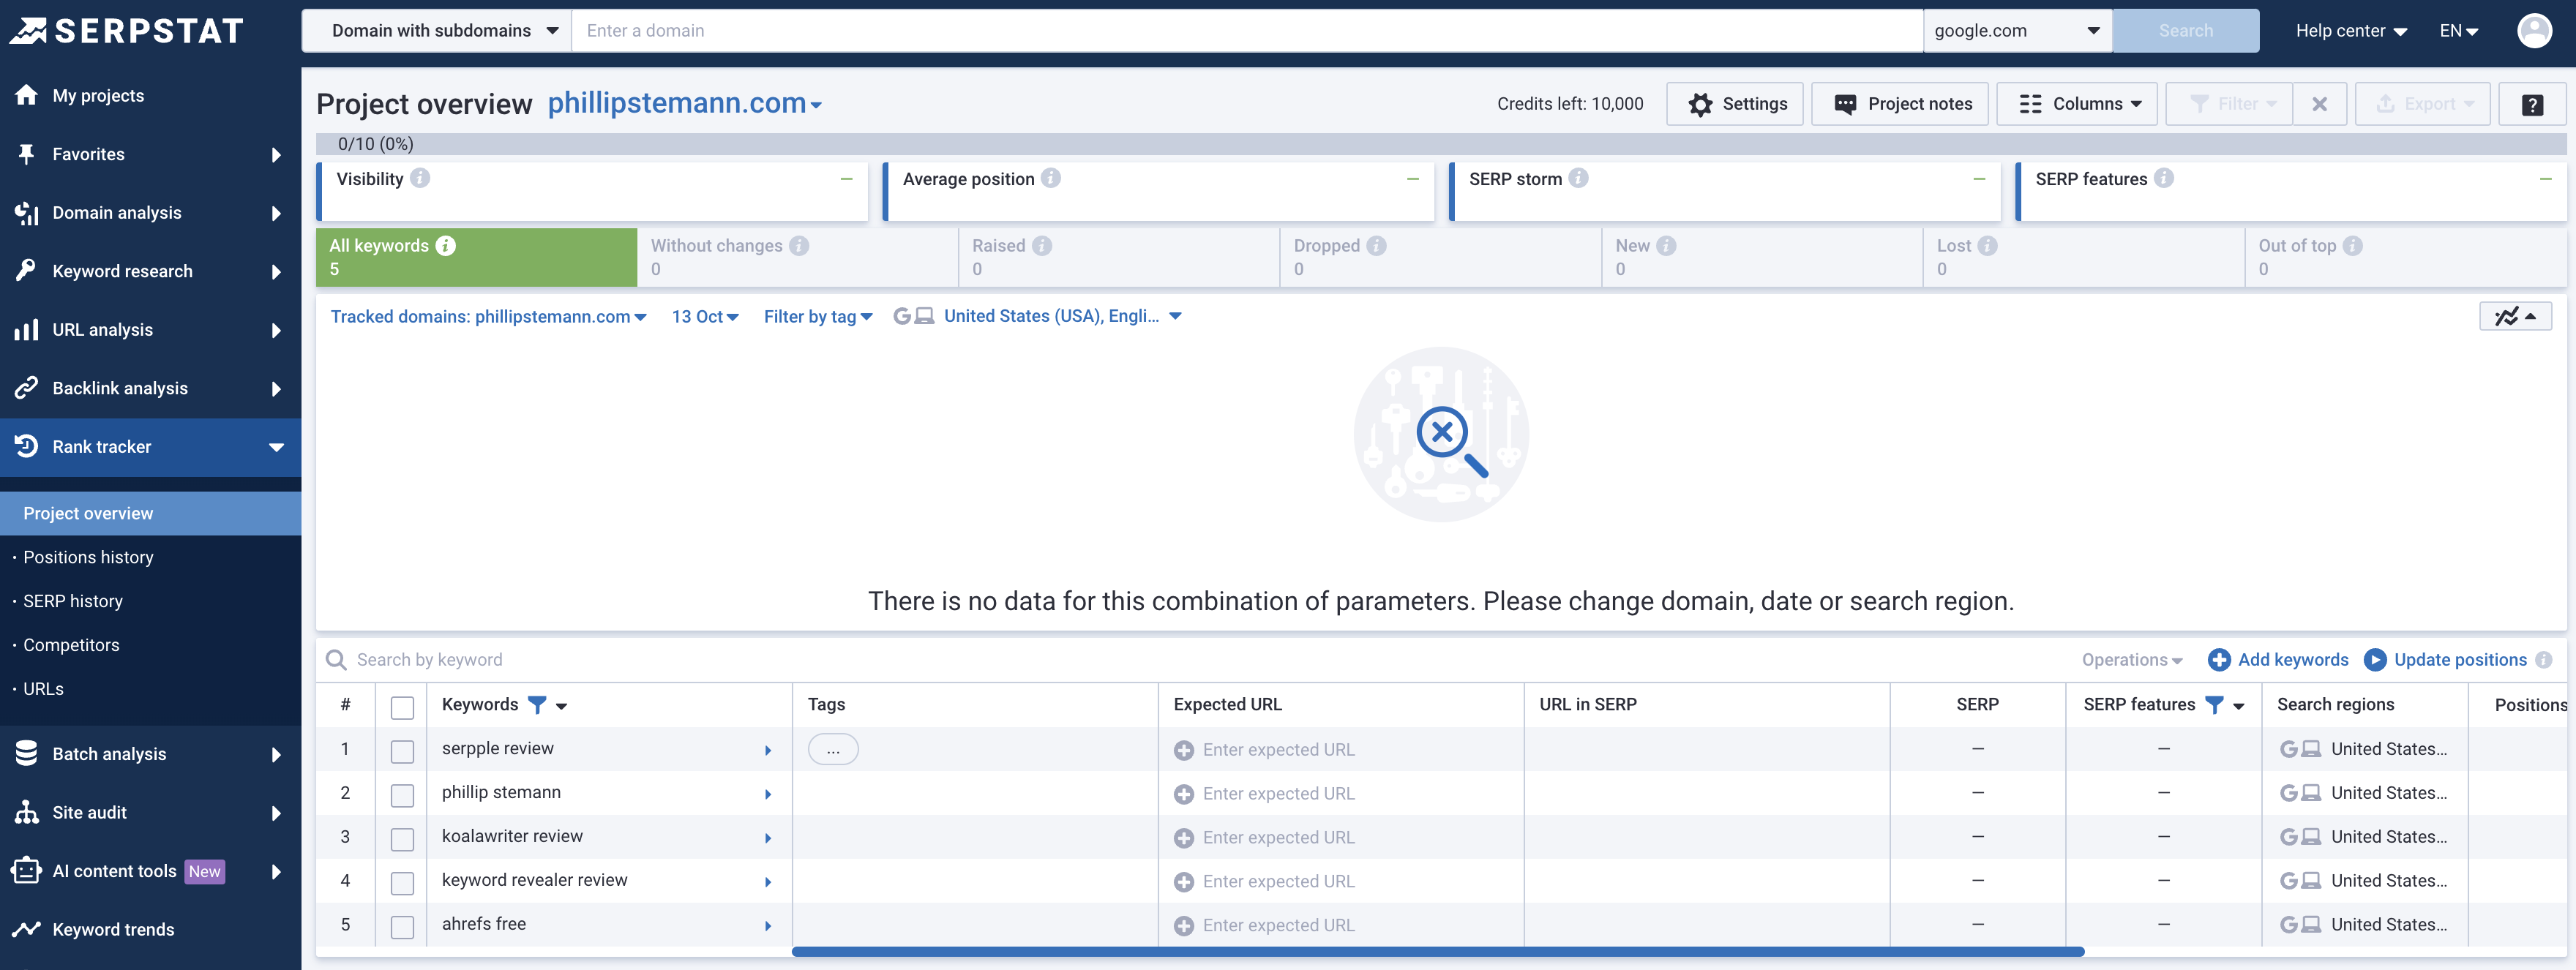Expand the Domain analysis sidebar menu

[x=150, y=213]
